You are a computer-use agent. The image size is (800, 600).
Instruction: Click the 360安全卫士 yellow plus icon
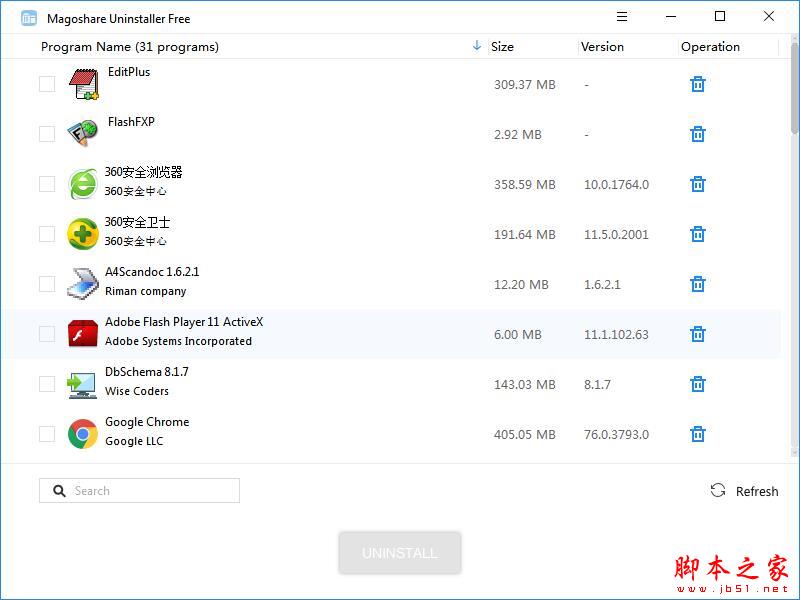coord(83,234)
